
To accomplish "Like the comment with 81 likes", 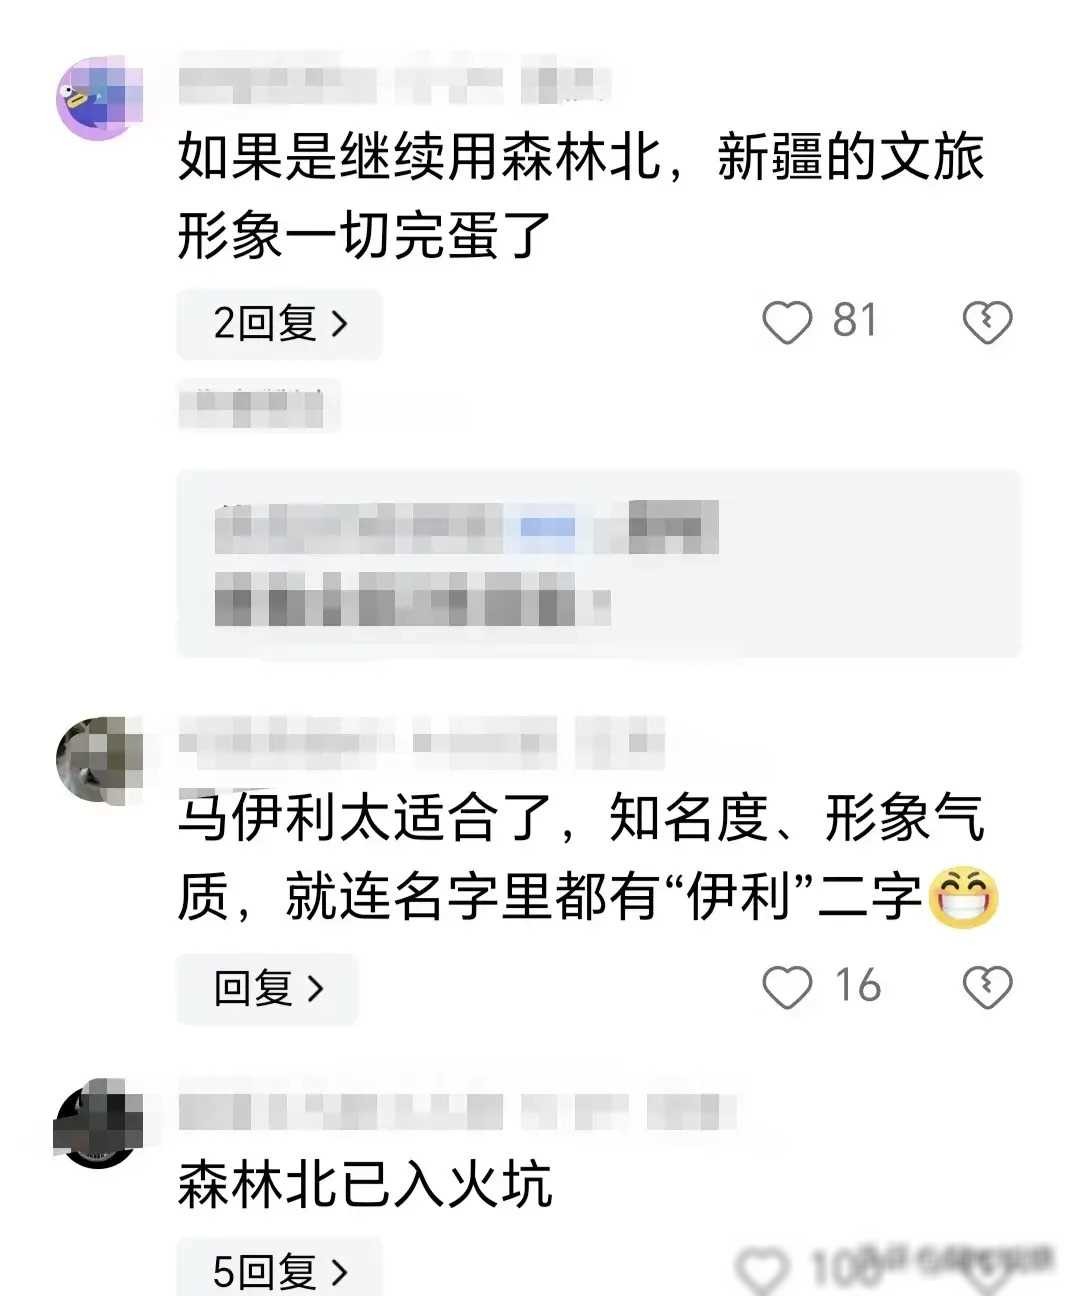I will (787, 322).
